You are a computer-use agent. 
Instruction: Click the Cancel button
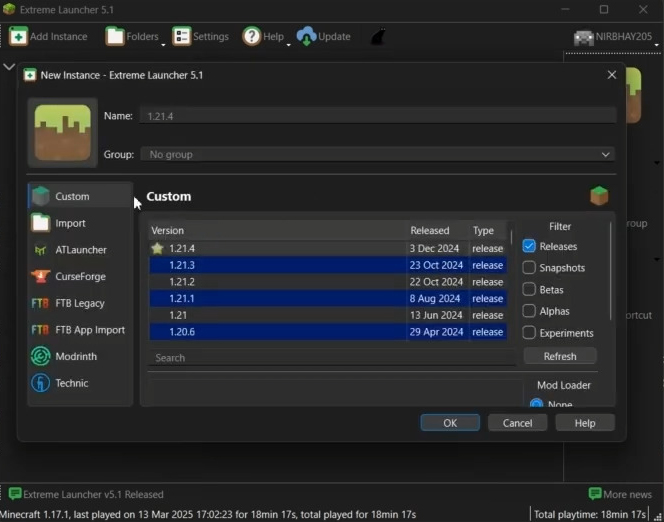[x=517, y=423]
